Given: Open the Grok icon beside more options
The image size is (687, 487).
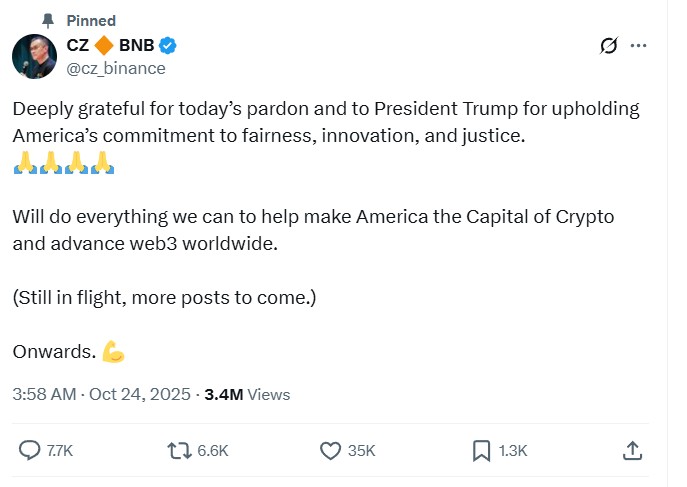Looking at the screenshot, I should click(x=607, y=46).
